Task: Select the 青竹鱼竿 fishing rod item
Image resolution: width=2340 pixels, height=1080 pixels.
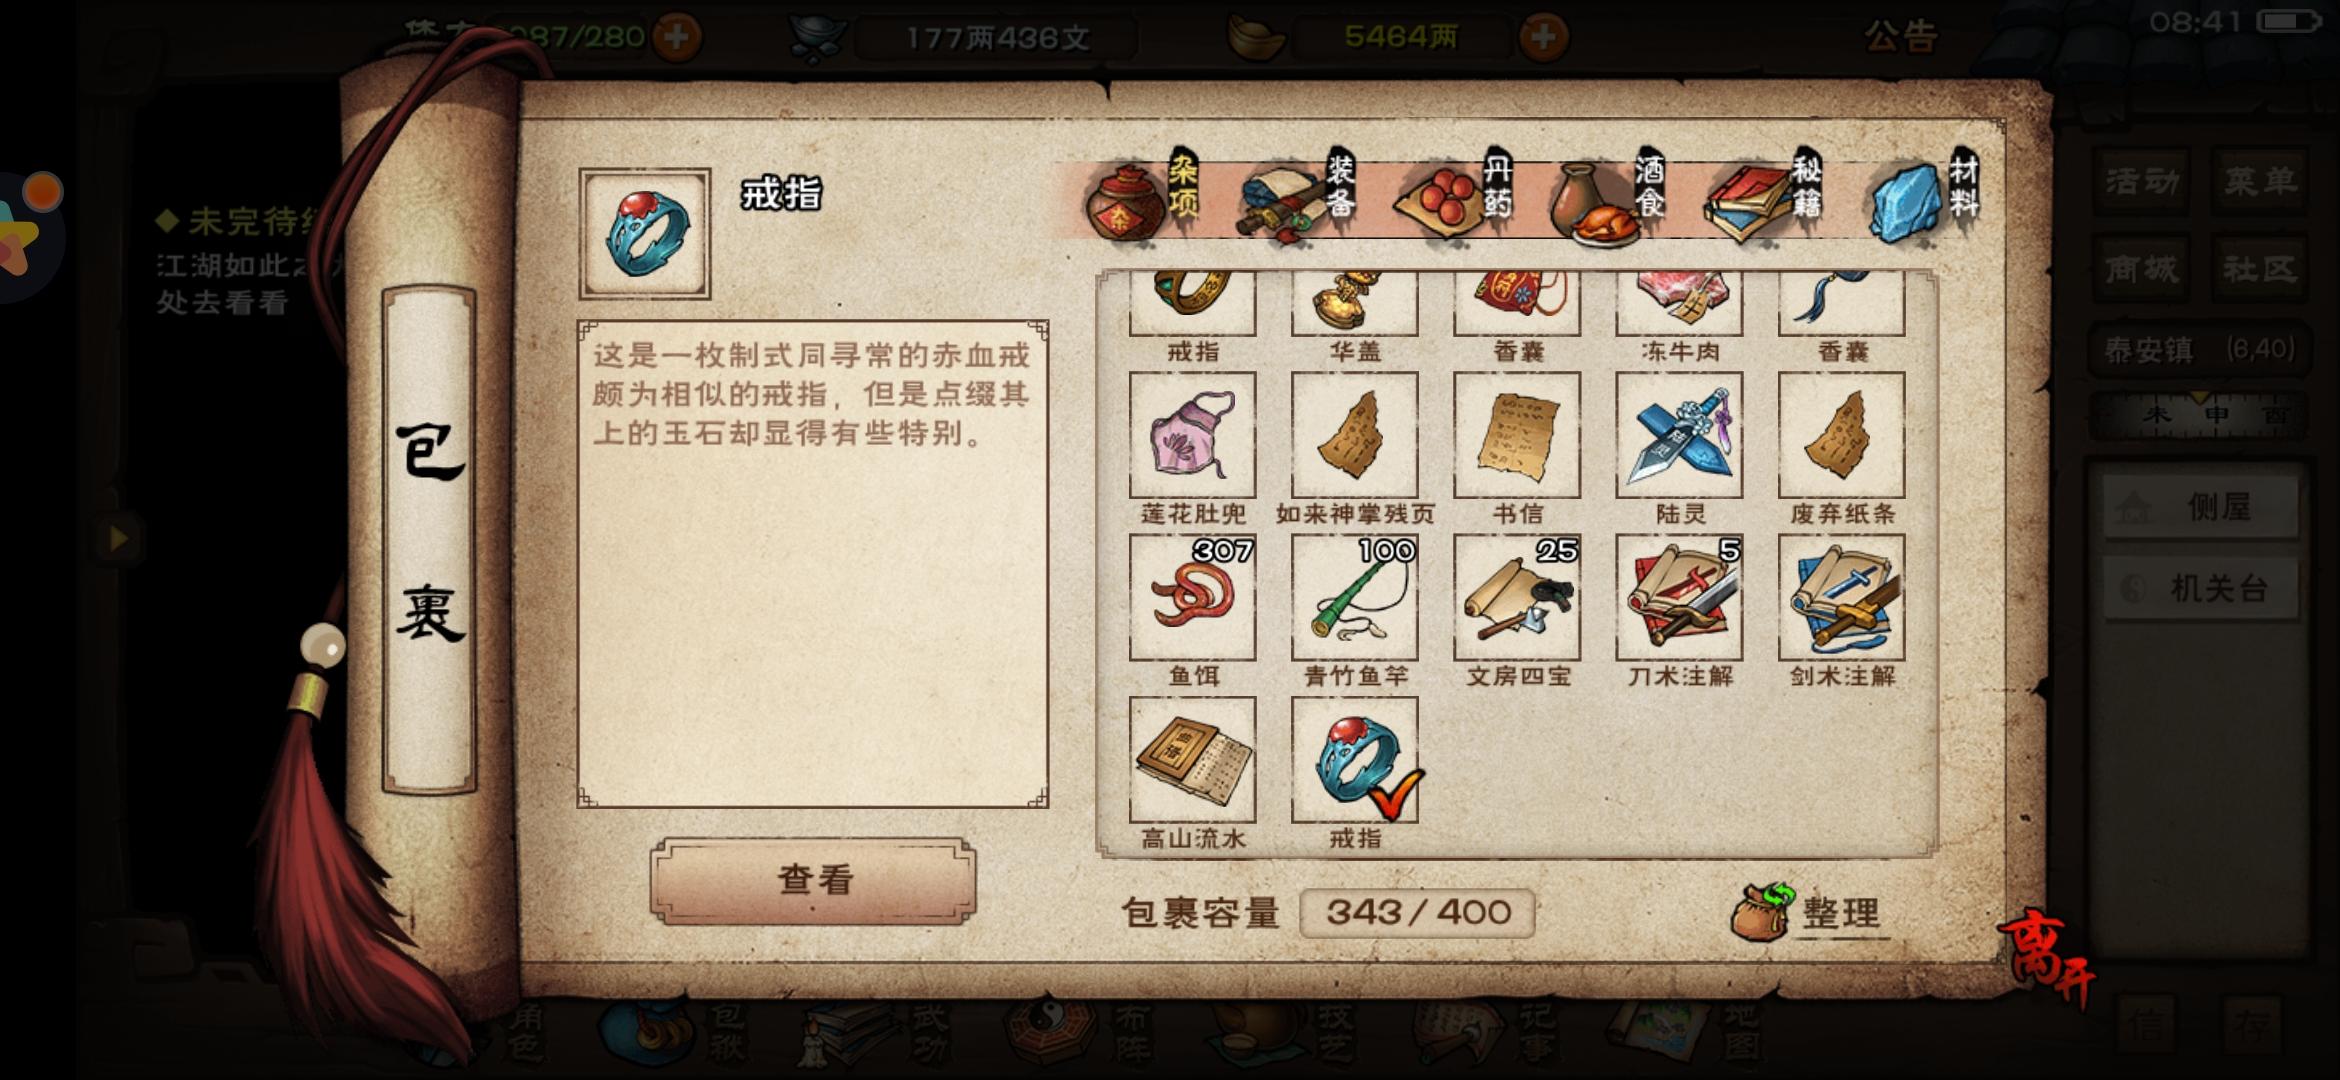Action: (x=1354, y=597)
